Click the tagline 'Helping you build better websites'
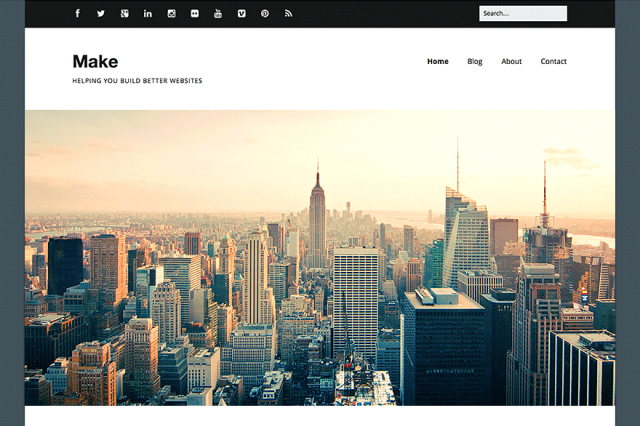The height and width of the screenshot is (426, 640). point(137,81)
